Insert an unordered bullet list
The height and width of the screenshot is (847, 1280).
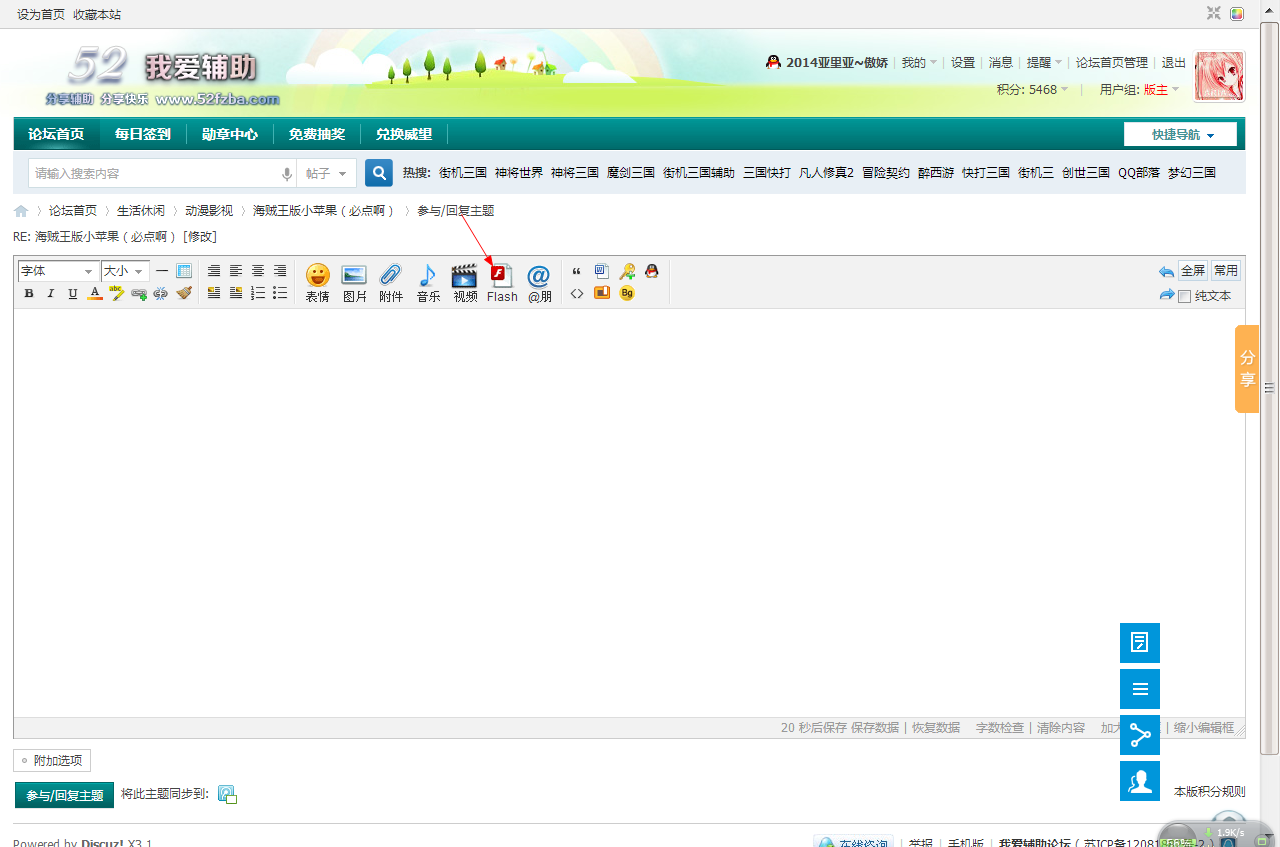(x=280, y=293)
